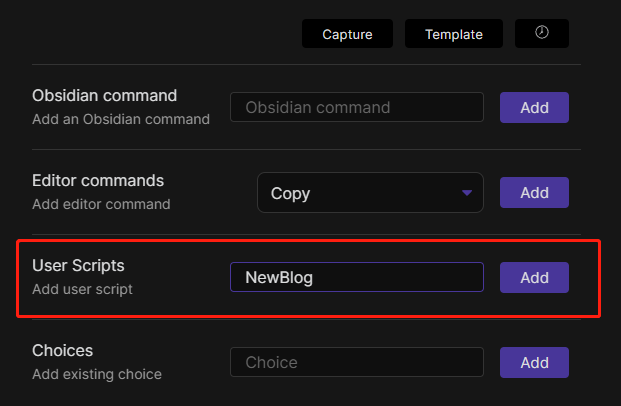Add the NewBlog user script
The height and width of the screenshot is (406, 621).
tap(534, 277)
